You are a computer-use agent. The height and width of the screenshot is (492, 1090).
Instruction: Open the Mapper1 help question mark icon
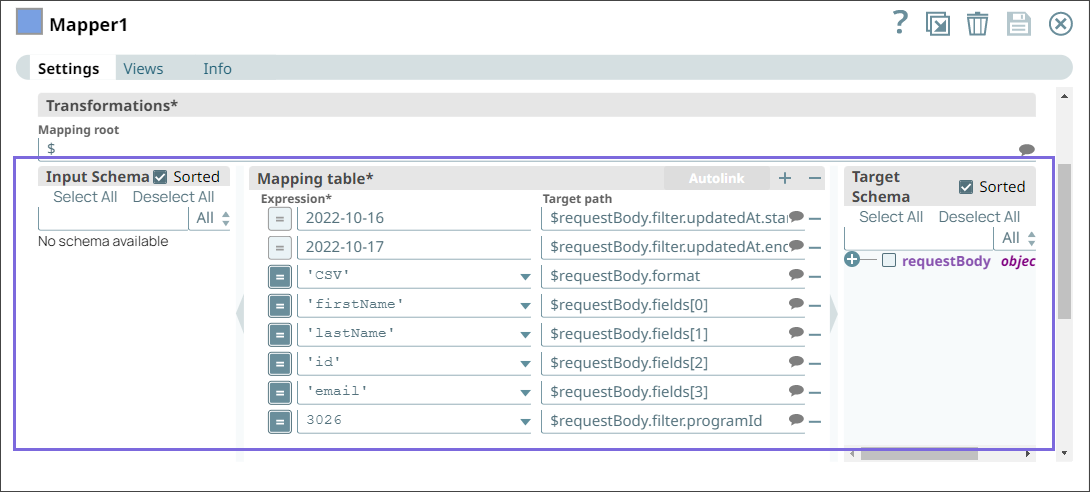[x=900, y=24]
